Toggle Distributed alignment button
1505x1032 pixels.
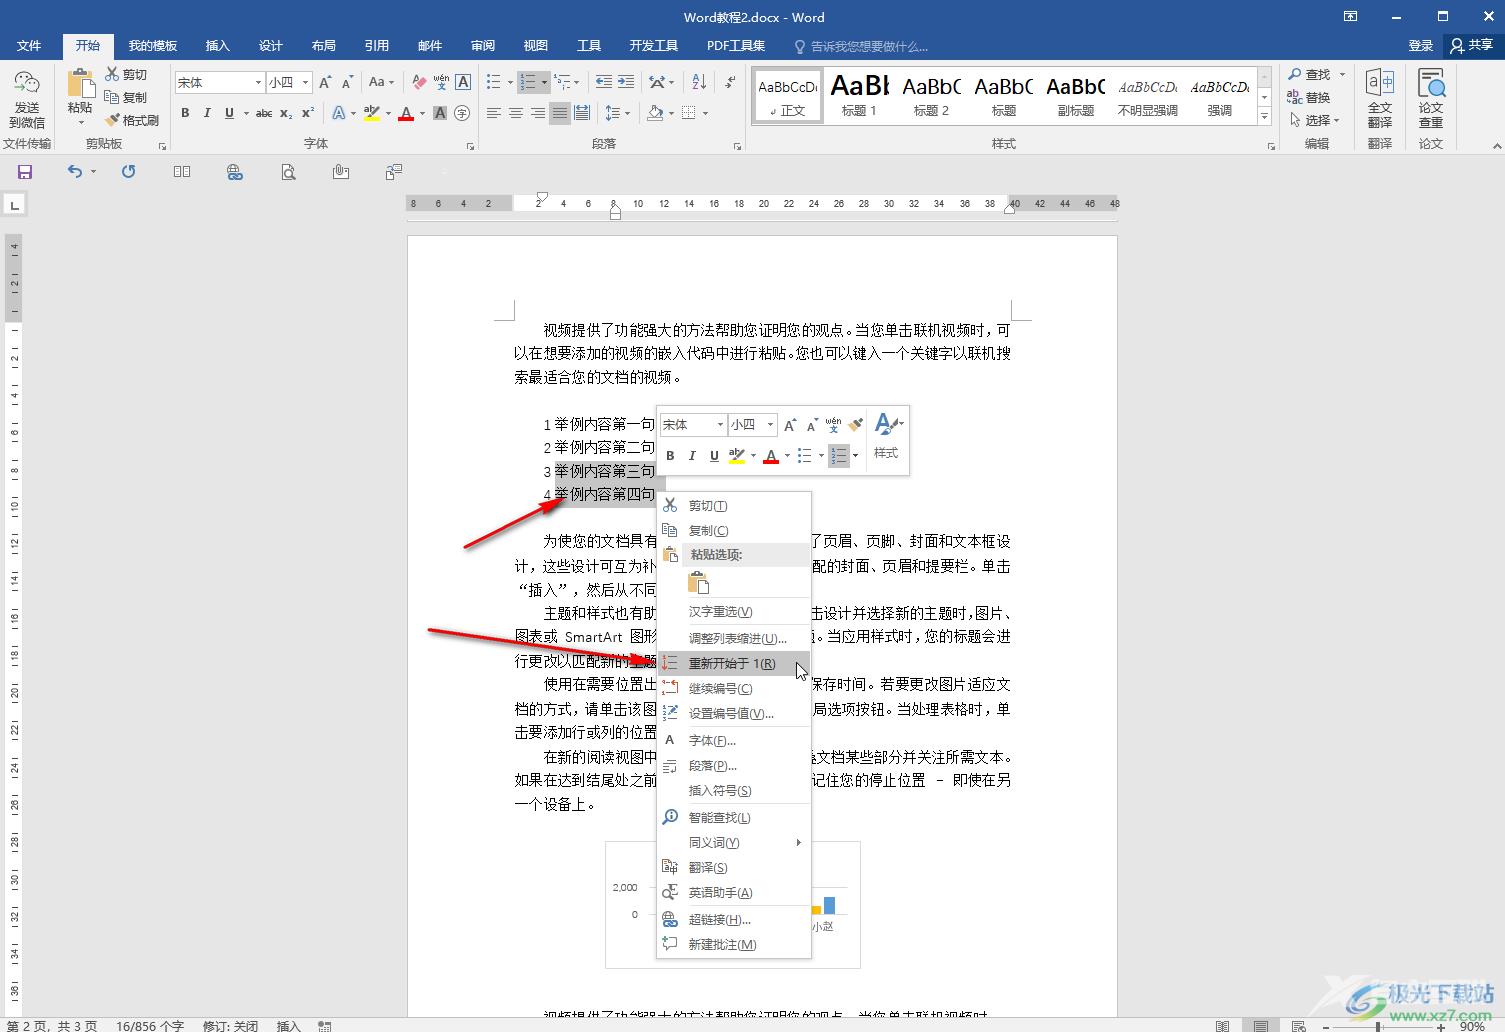click(x=582, y=113)
